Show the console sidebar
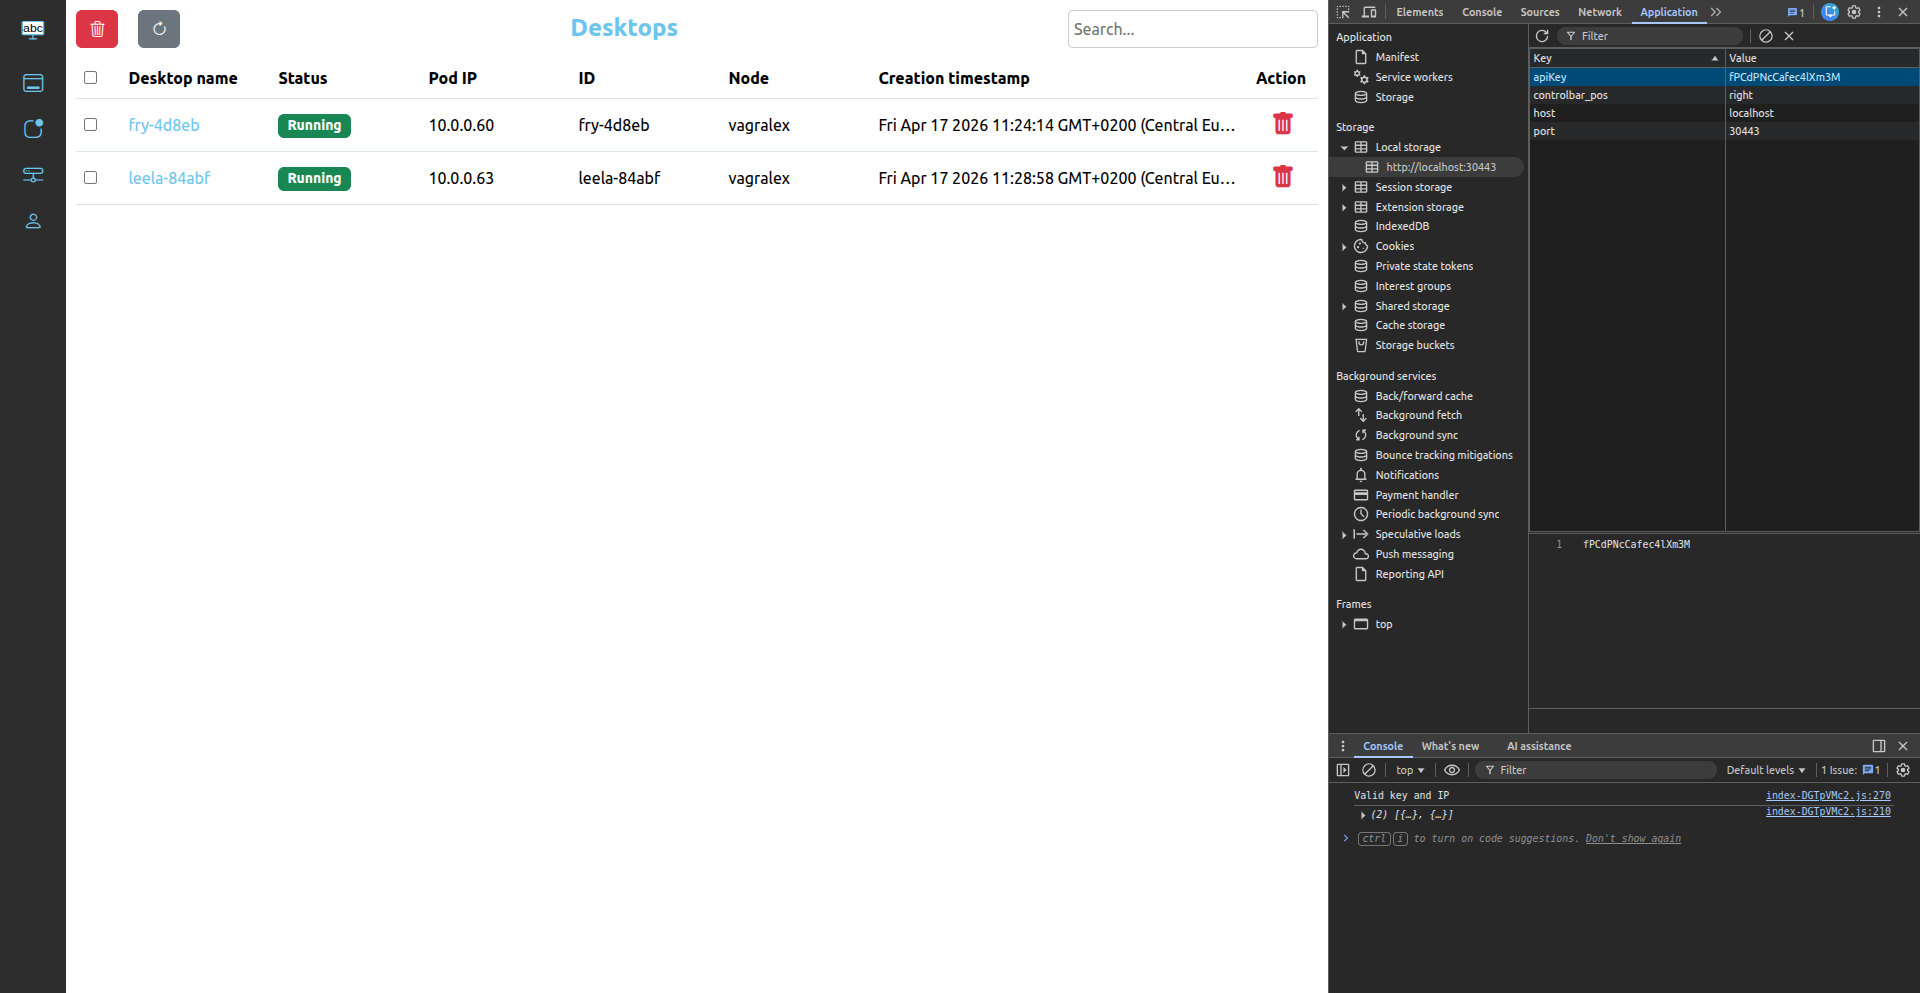This screenshot has height=993, width=1920. tap(1343, 770)
